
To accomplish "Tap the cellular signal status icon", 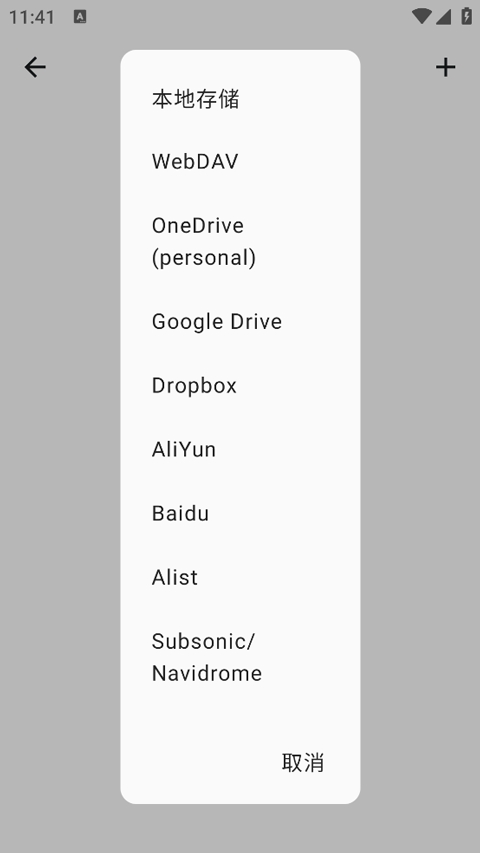I will click(x=444, y=17).
